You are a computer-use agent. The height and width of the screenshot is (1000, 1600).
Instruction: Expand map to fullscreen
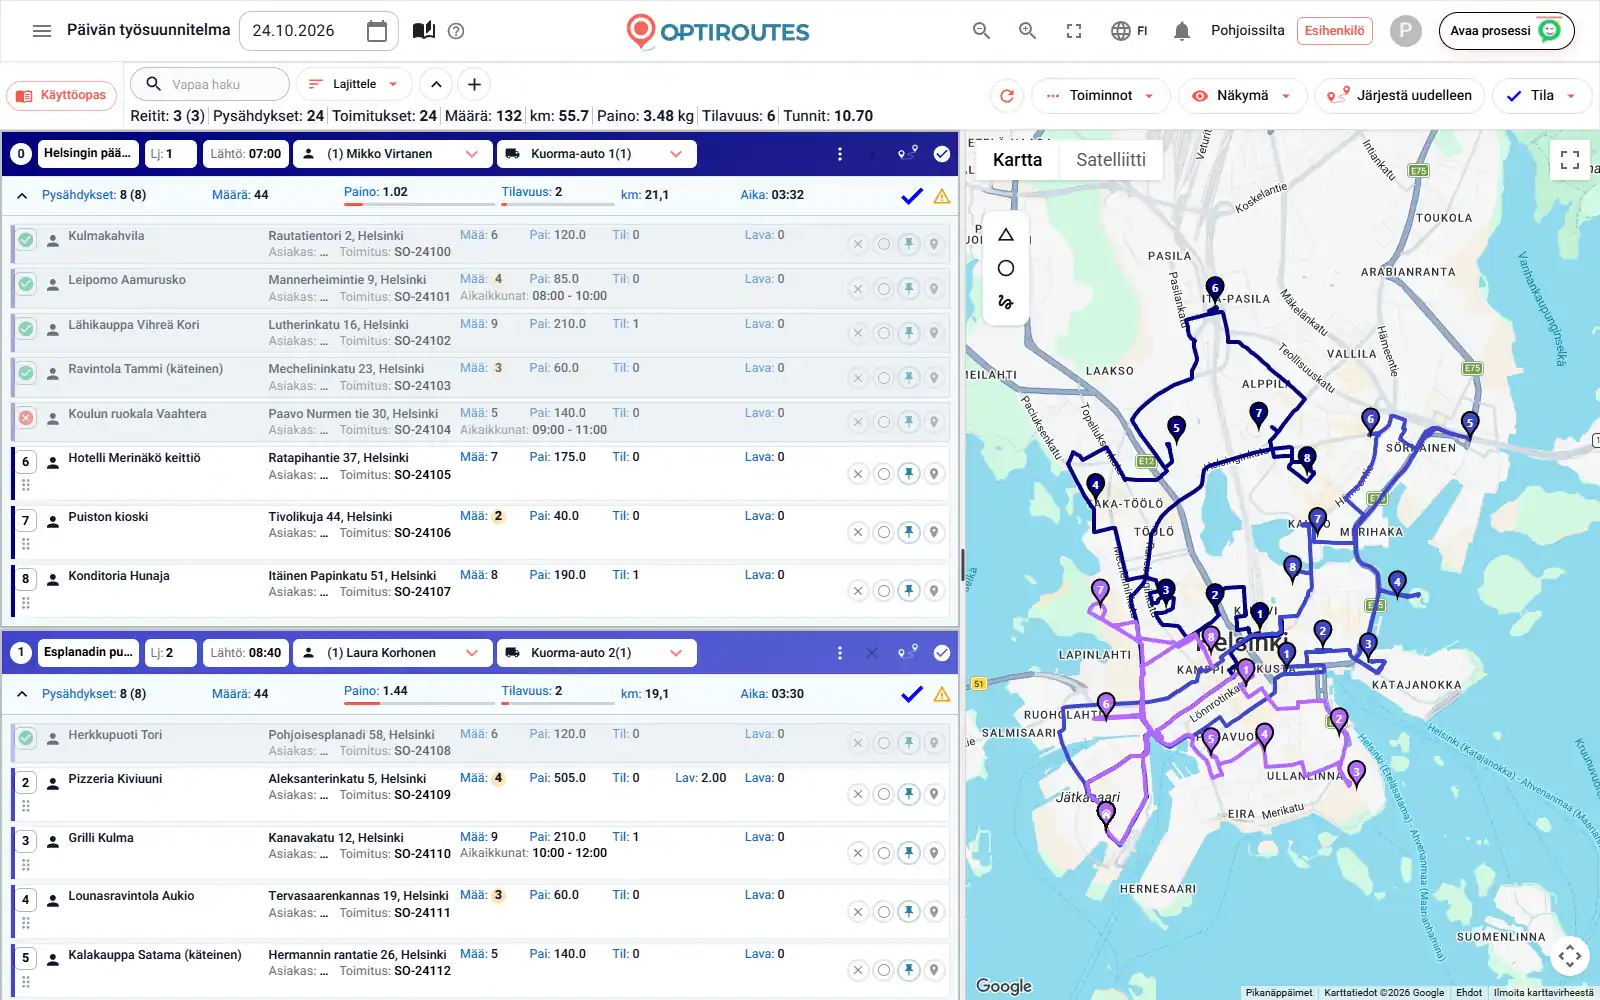(1570, 160)
